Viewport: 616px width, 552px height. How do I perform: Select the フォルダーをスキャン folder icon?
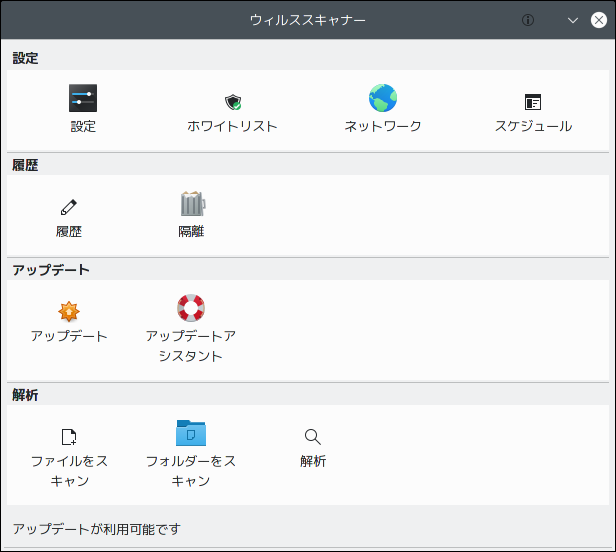tap(191, 433)
